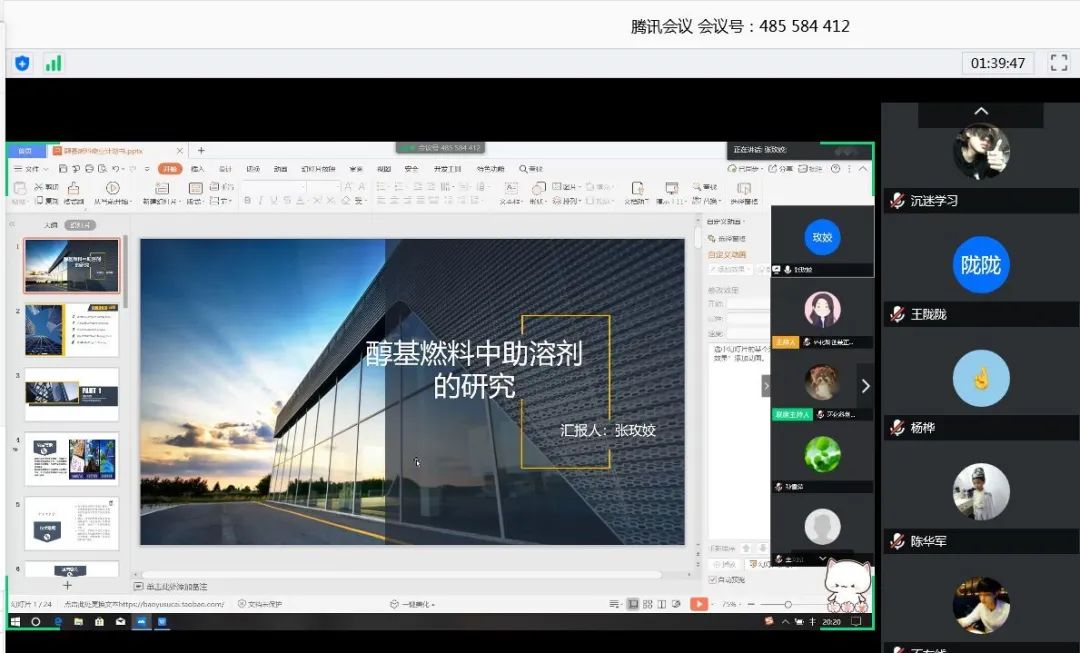
Task: Open the Edge browser from taskbar
Action: [59, 622]
